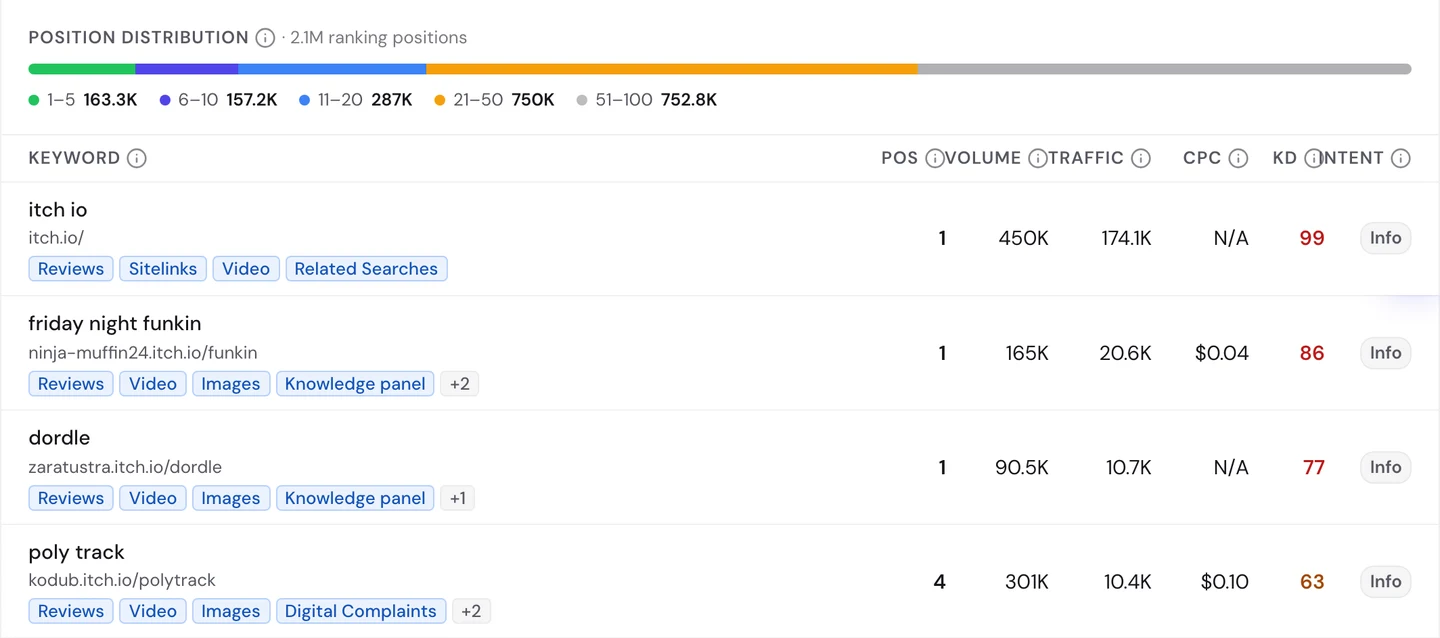Open the CPC column info icon
Screen dimensions: 1440x638
point(1238,158)
